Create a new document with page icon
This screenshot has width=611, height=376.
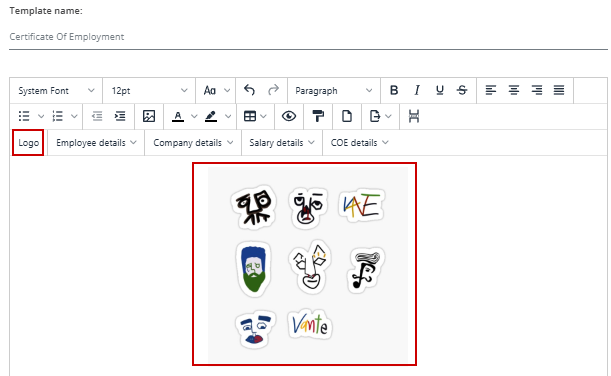point(347,116)
